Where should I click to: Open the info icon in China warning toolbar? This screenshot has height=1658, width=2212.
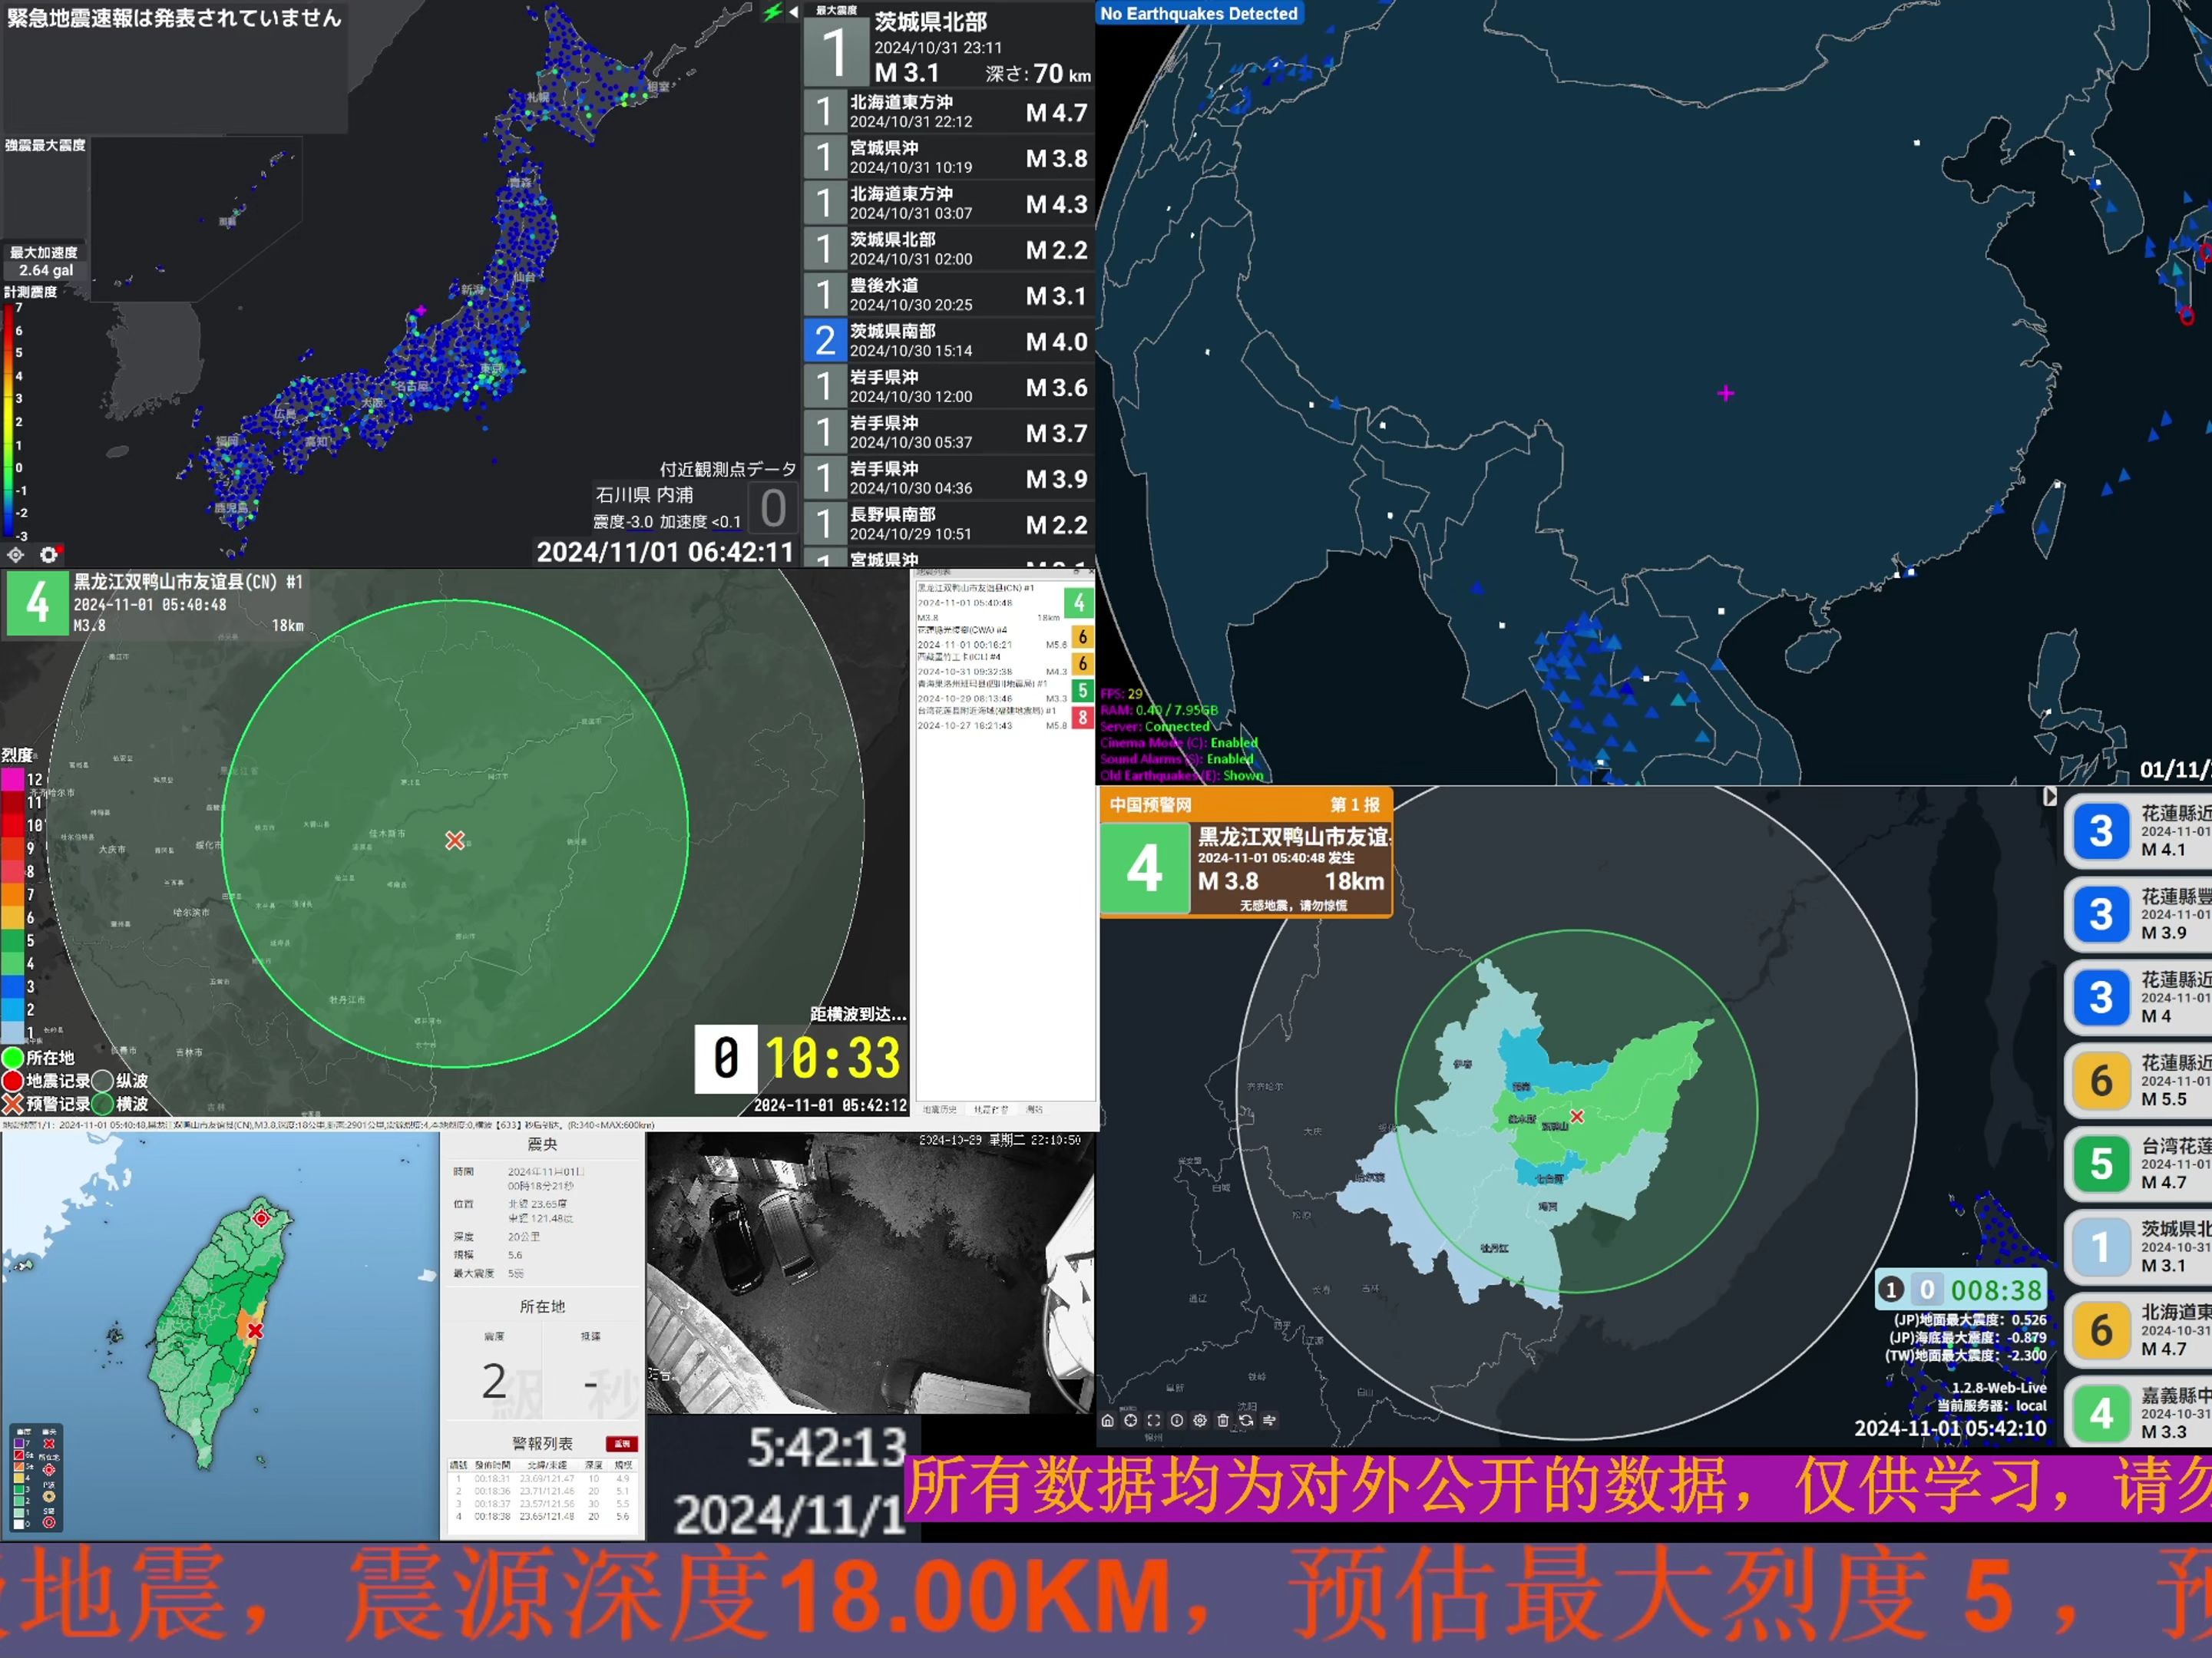pos(1176,1420)
